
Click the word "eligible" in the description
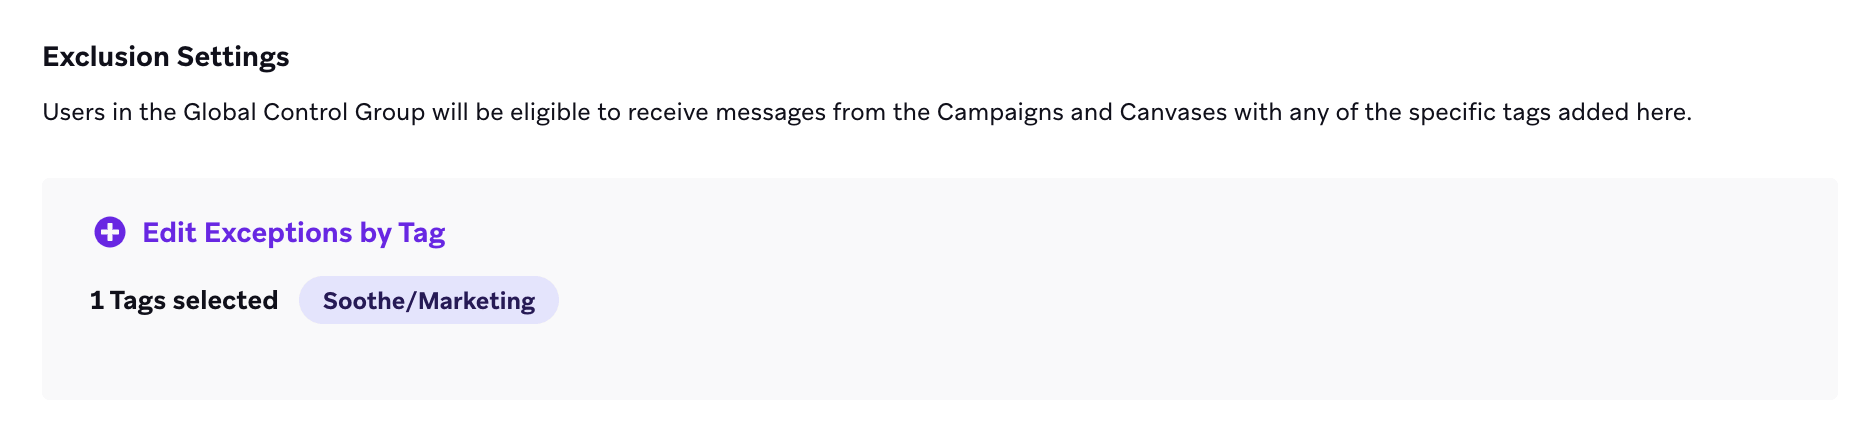pos(550,112)
